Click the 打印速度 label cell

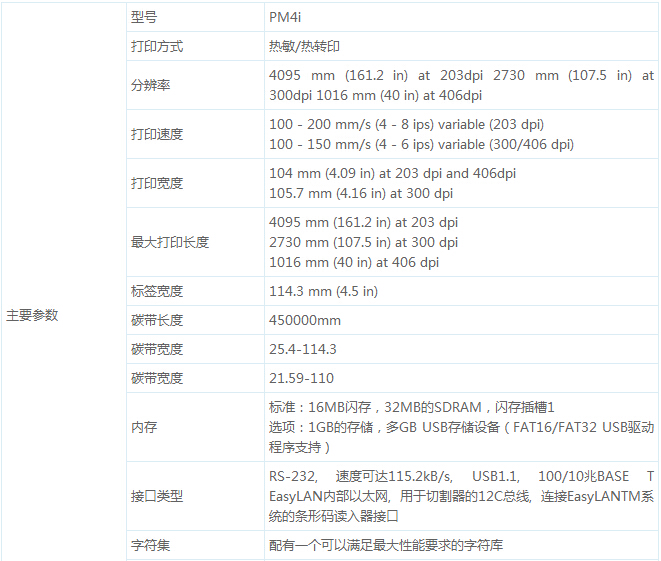point(157,134)
